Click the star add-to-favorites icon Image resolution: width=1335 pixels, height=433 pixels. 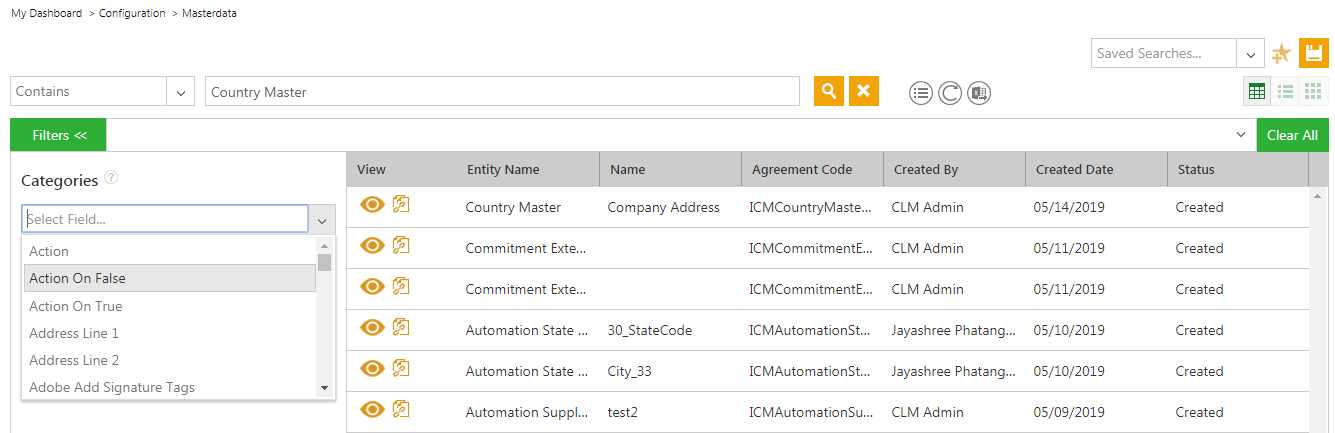tap(1281, 54)
